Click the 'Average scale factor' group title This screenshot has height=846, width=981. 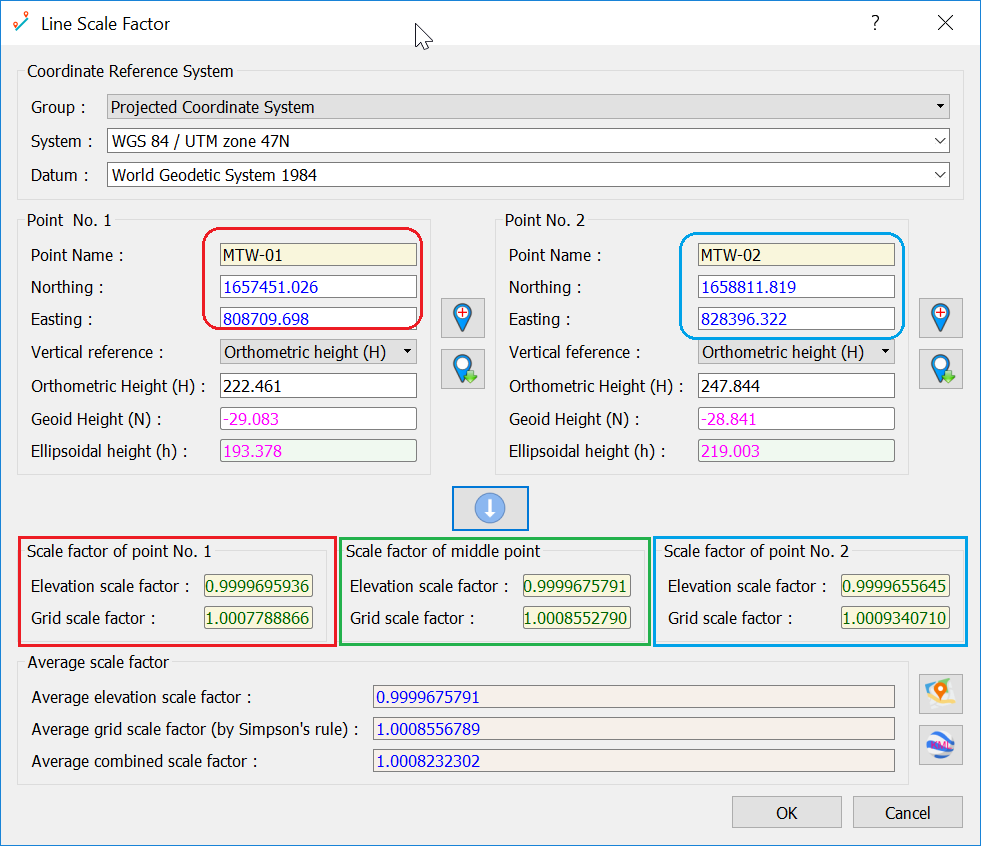[x=98, y=662]
